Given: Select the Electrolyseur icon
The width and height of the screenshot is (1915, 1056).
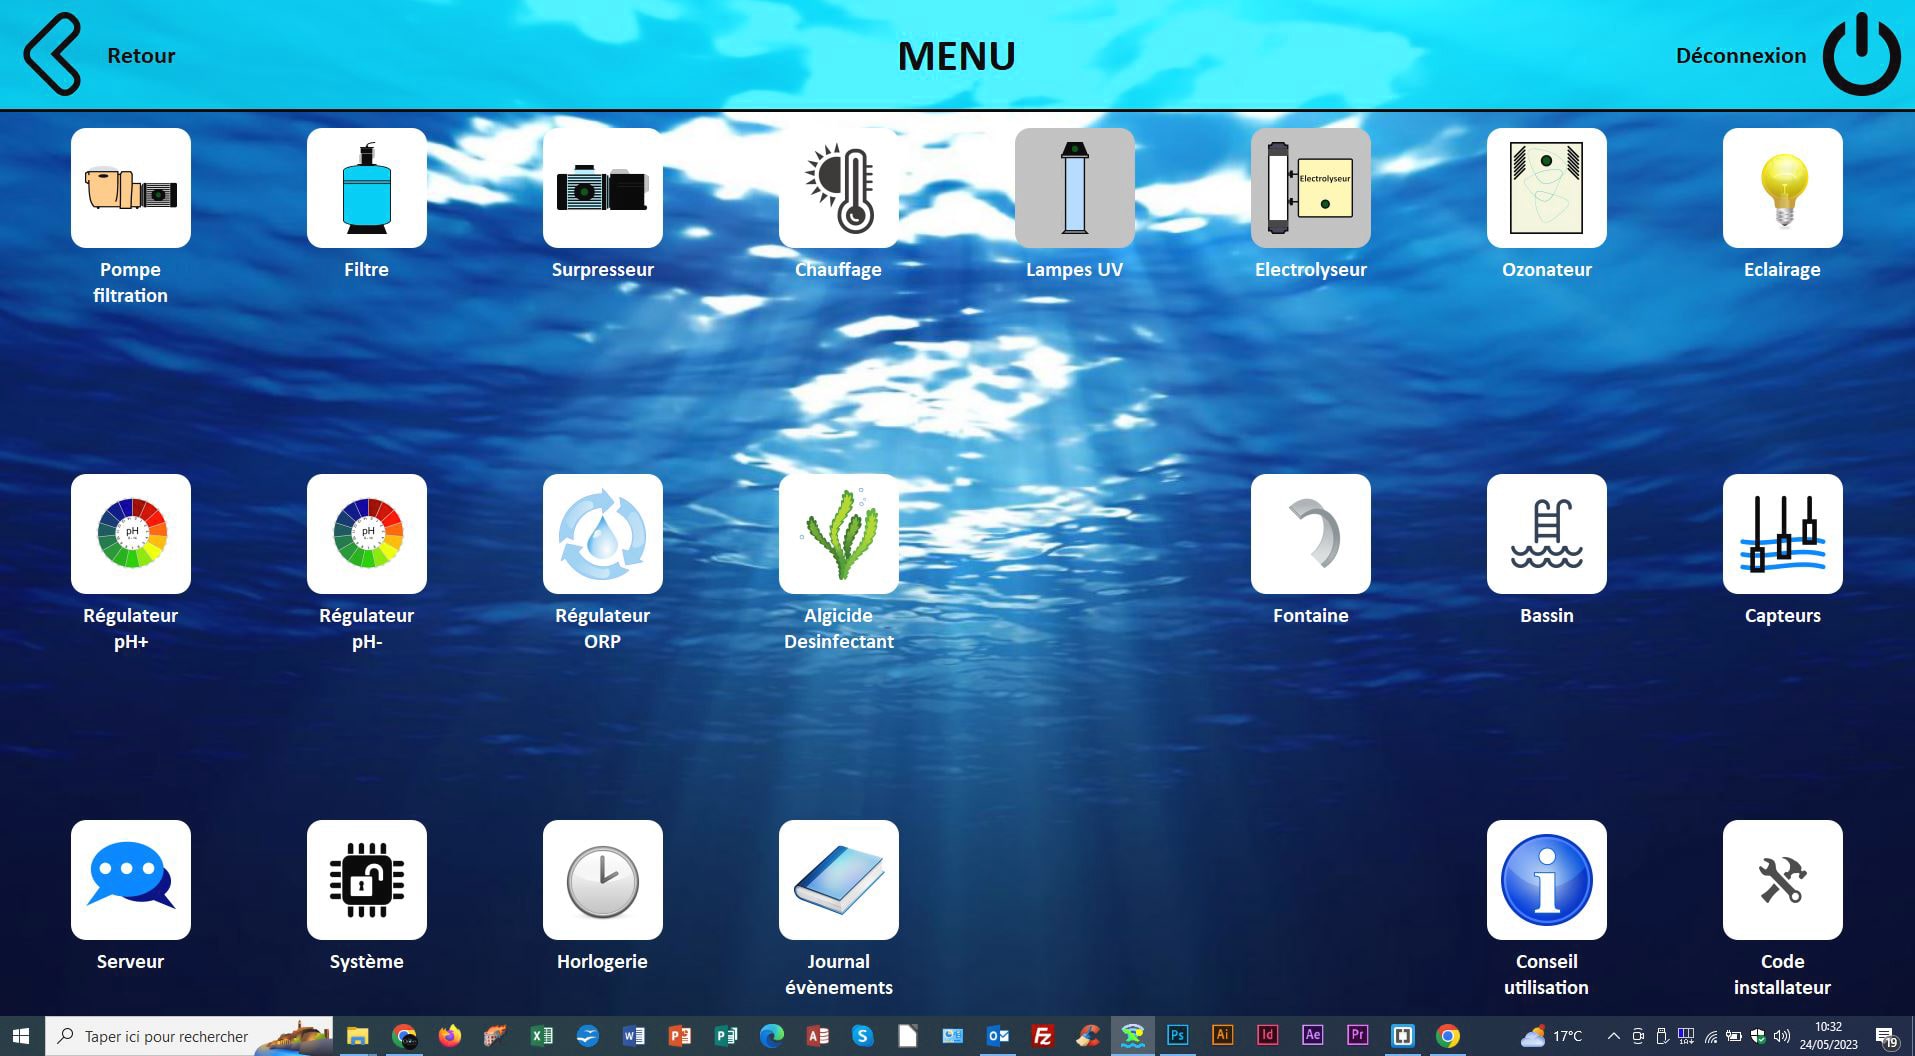Looking at the screenshot, I should pyautogui.click(x=1310, y=188).
